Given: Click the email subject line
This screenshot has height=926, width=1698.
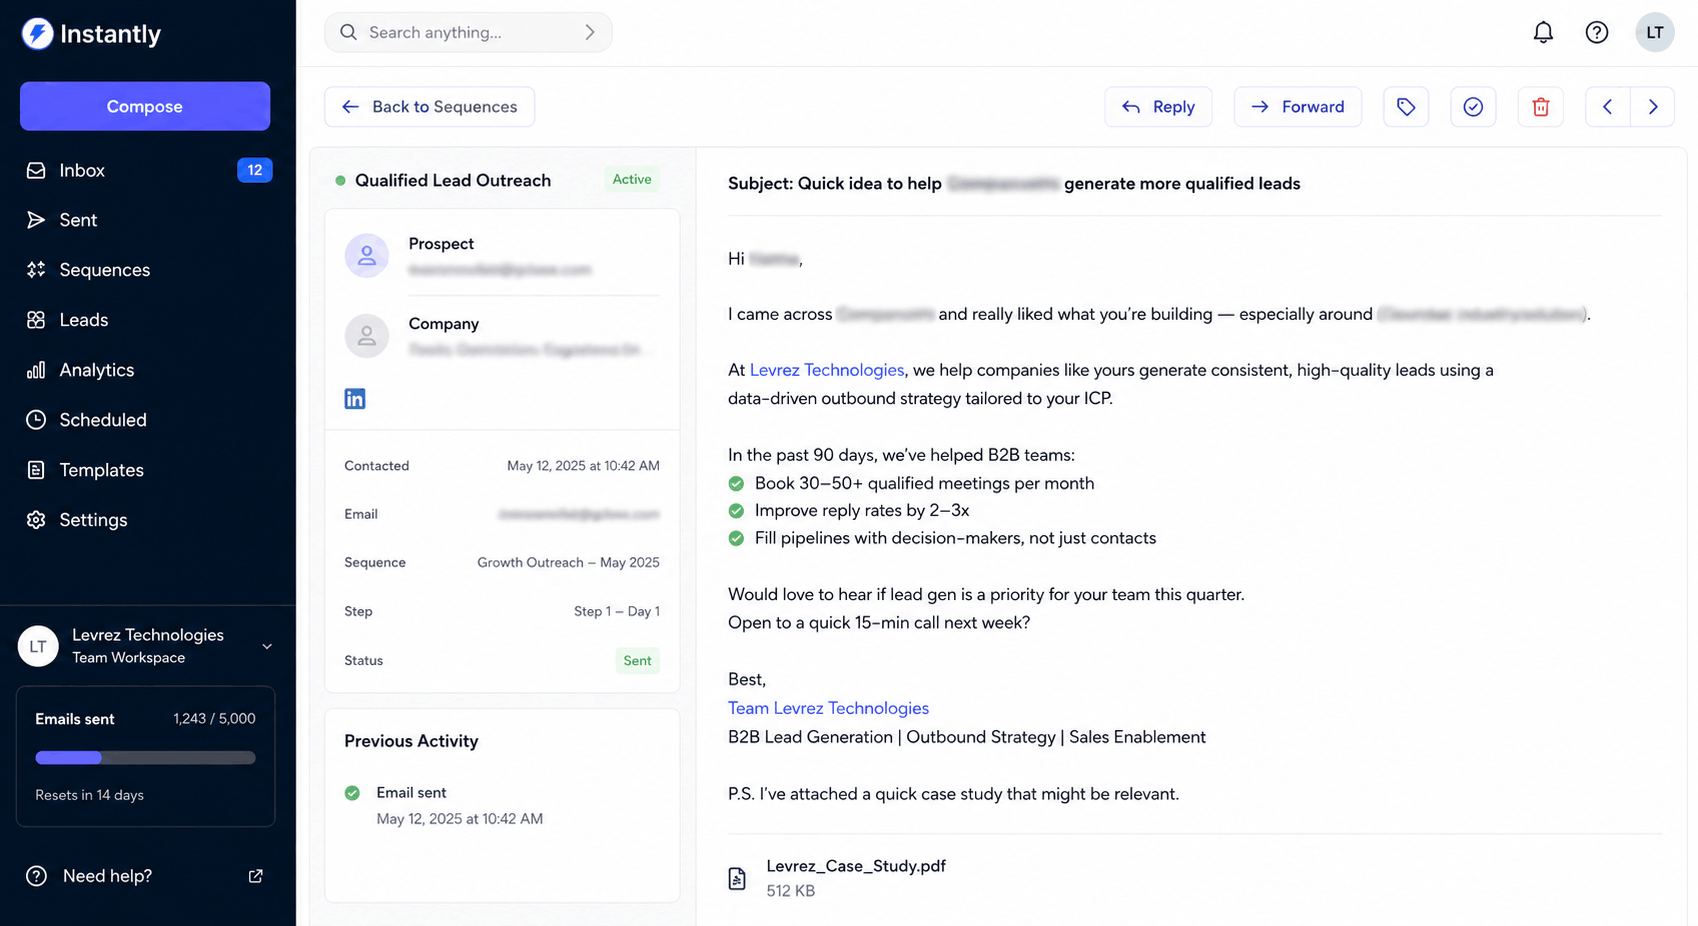Looking at the screenshot, I should point(1014,184).
